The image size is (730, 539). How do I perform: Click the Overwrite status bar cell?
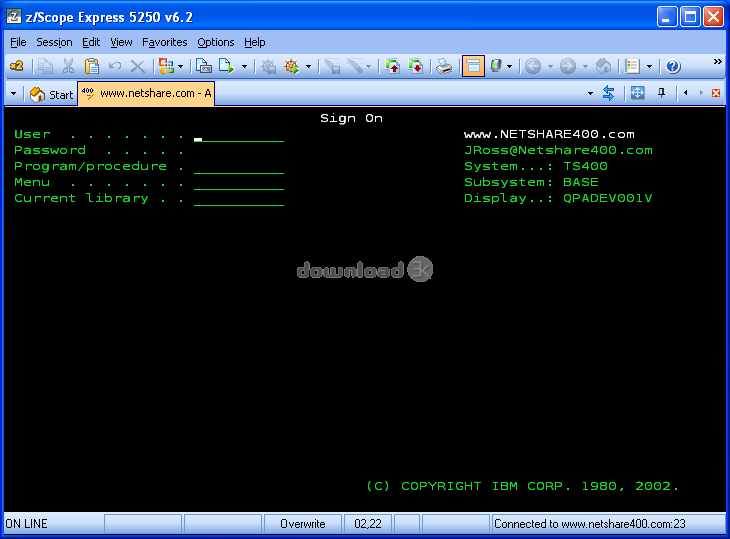(303, 524)
